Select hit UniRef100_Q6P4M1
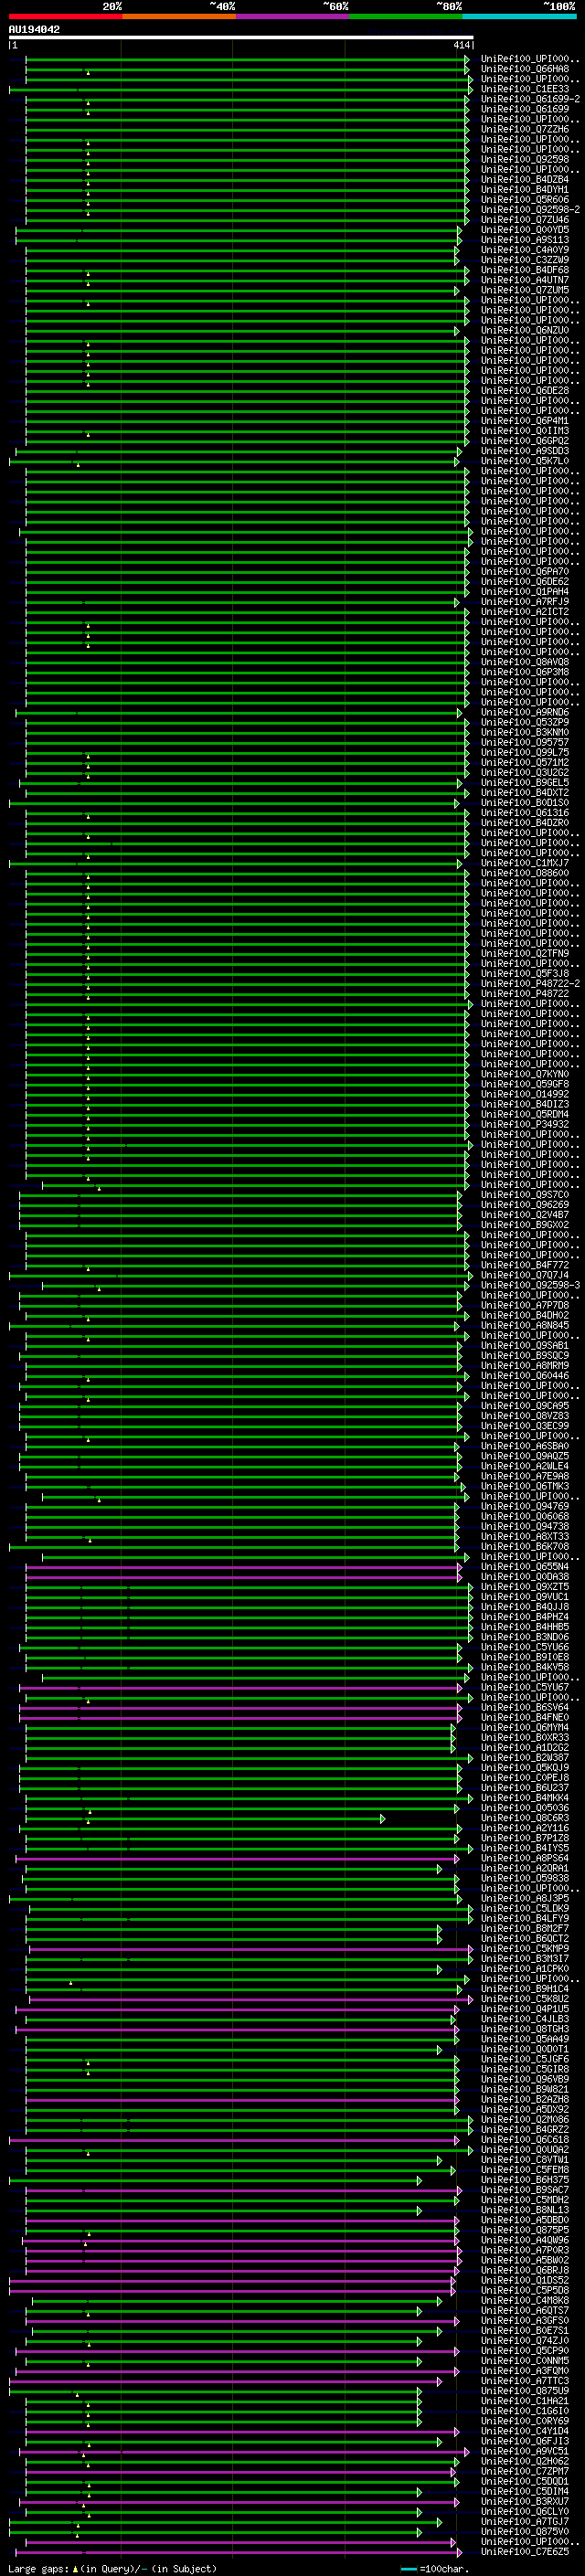Screen dimensions: 585x2576 click(525, 420)
